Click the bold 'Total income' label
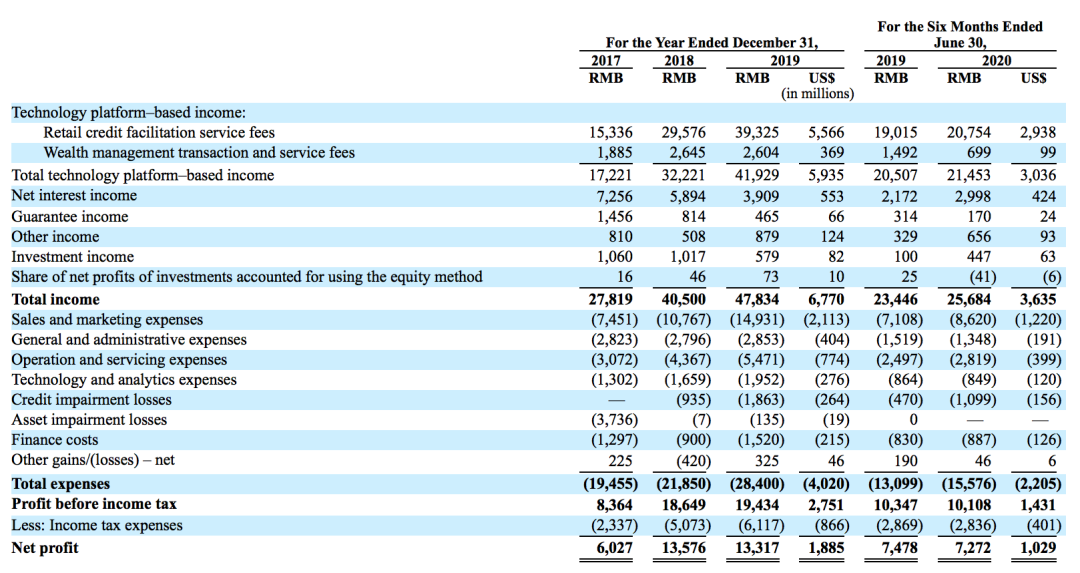1080x573 pixels. (55, 299)
